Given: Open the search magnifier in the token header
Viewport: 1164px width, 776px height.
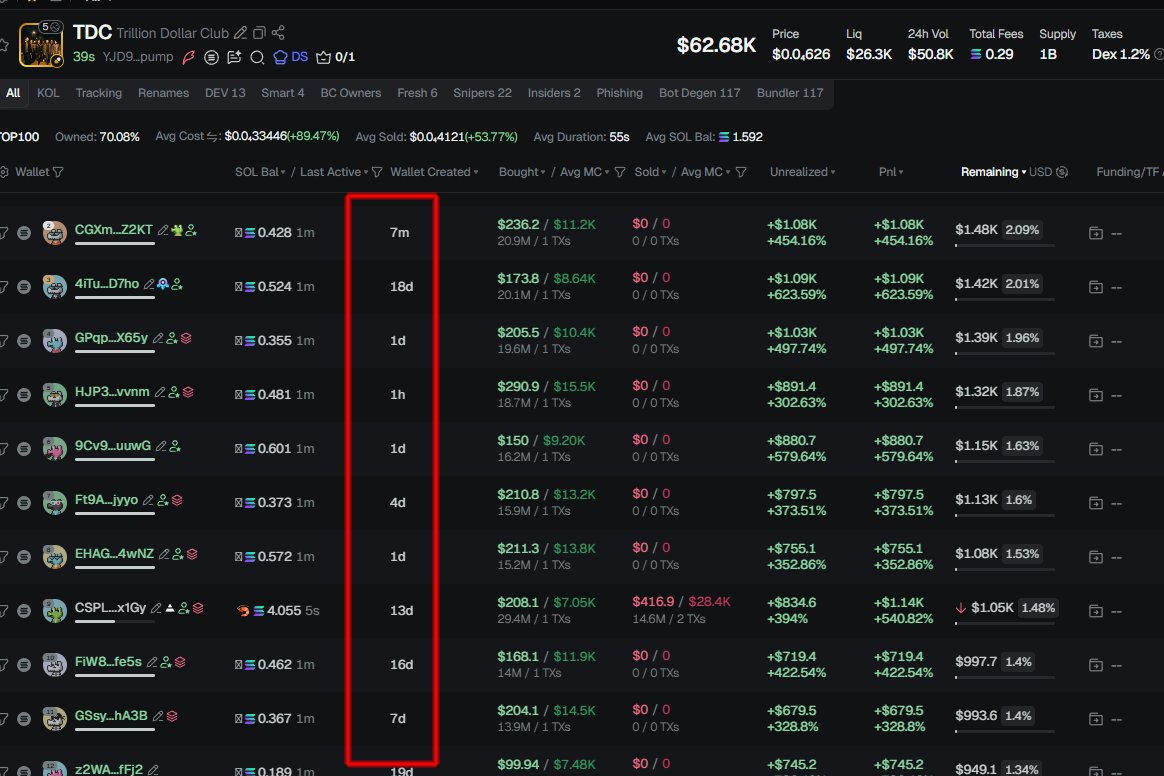Looking at the screenshot, I should (x=256, y=57).
